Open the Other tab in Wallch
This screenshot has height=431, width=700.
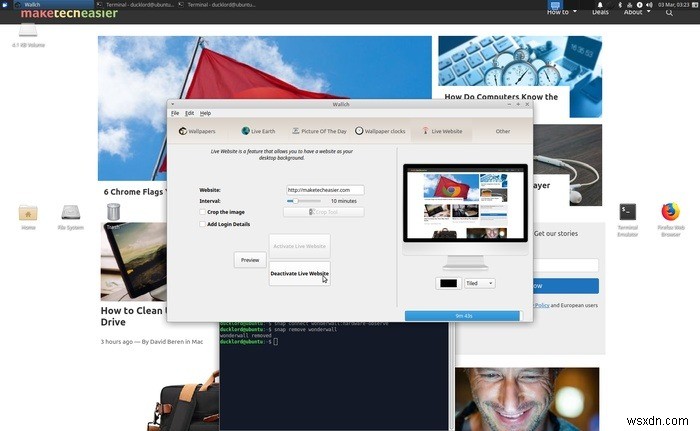503,131
